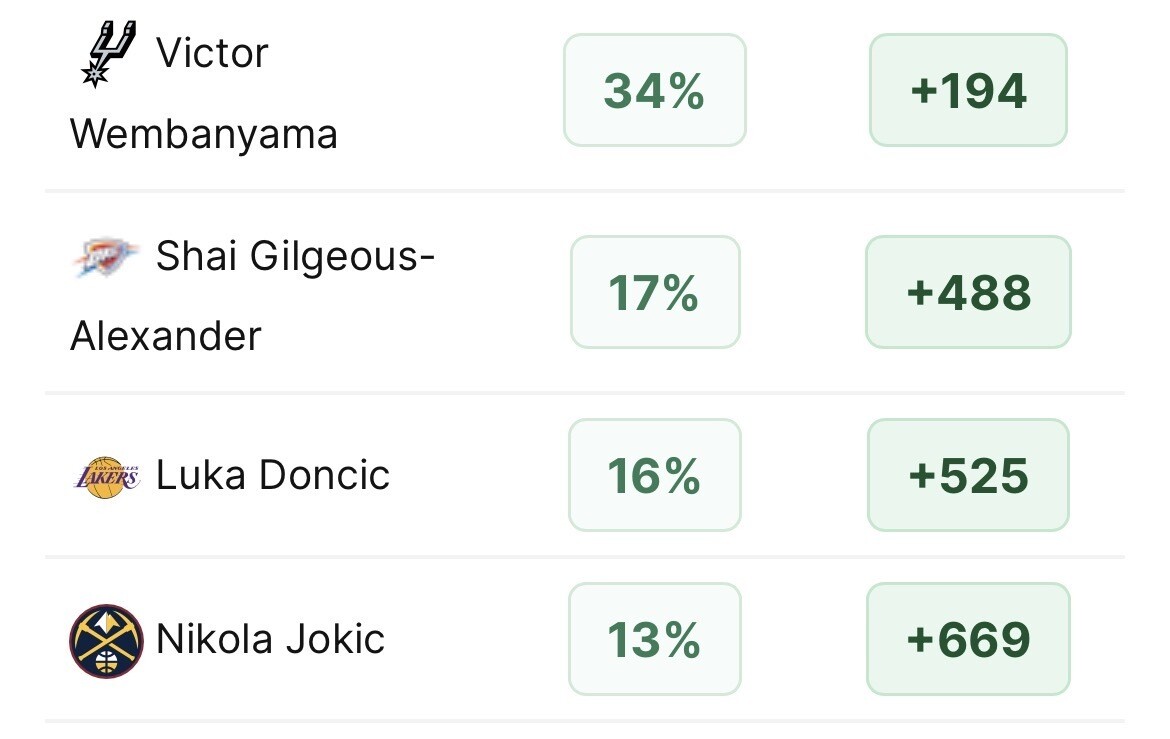Click the word Wembanyama on second line
Screen dimensions: 1170x739
click(x=204, y=134)
